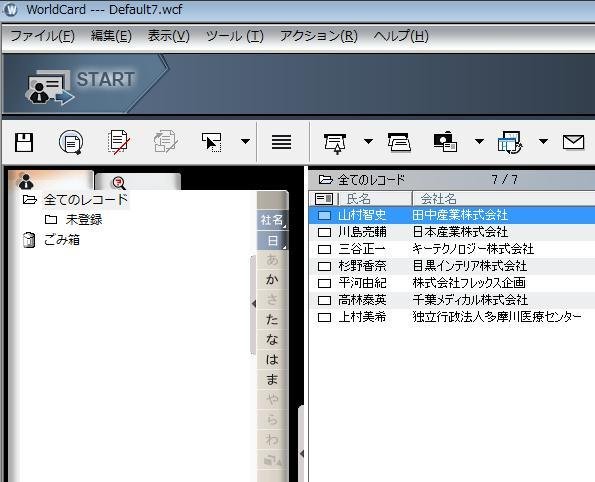Check the box for 三谷正一
Screen dimensions: 595x482
click(324, 249)
